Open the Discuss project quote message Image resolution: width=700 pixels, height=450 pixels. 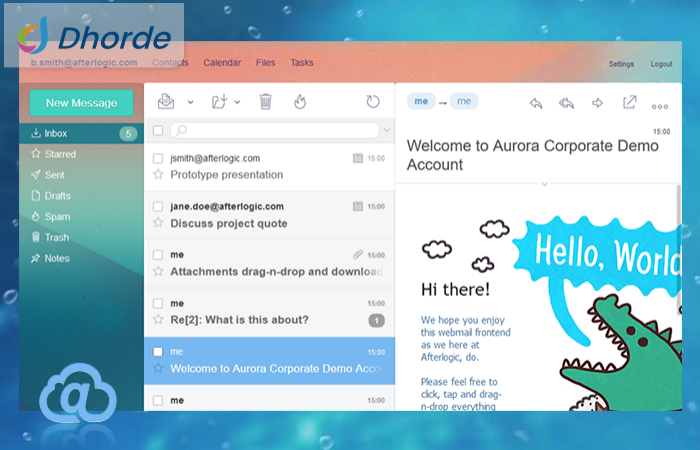269,215
